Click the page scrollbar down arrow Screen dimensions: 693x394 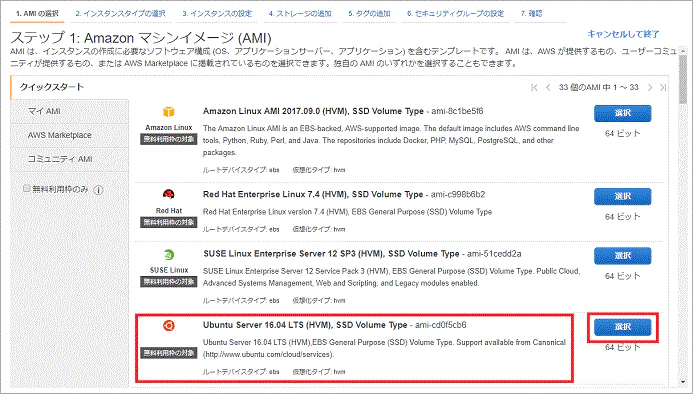pyautogui.click(x=683, y=382)
